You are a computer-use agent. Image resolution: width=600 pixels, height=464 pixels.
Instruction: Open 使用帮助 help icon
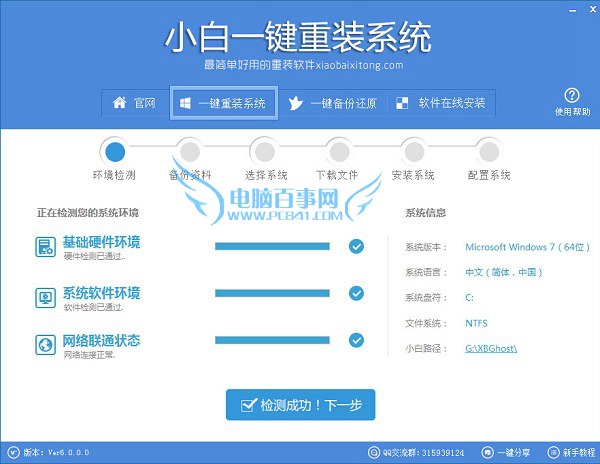pos(572,102)
